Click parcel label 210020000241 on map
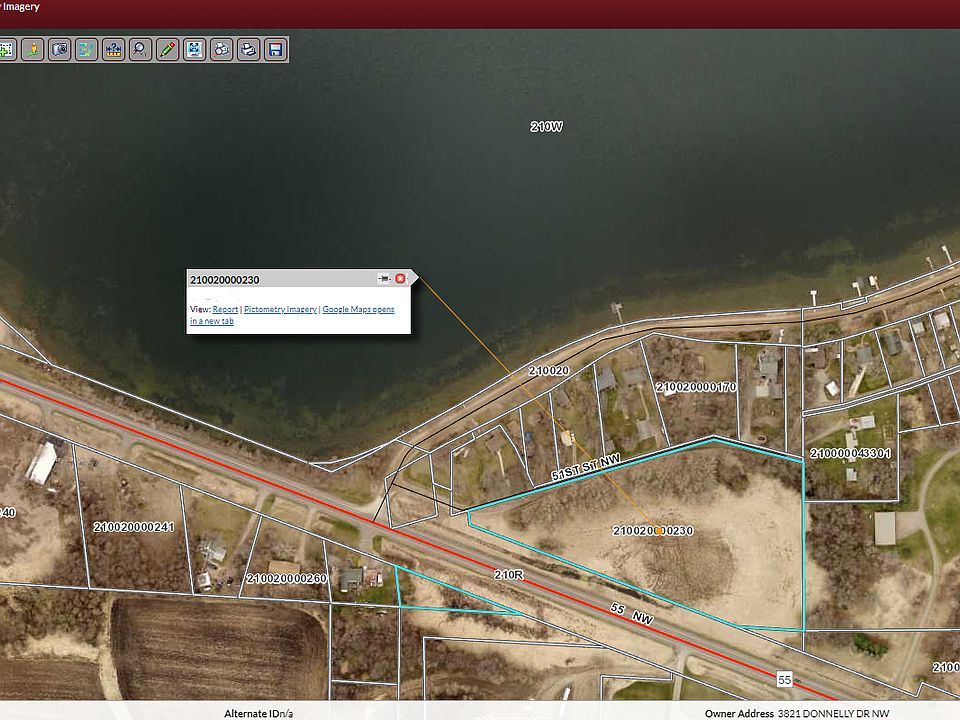 [x=133, y=527]
